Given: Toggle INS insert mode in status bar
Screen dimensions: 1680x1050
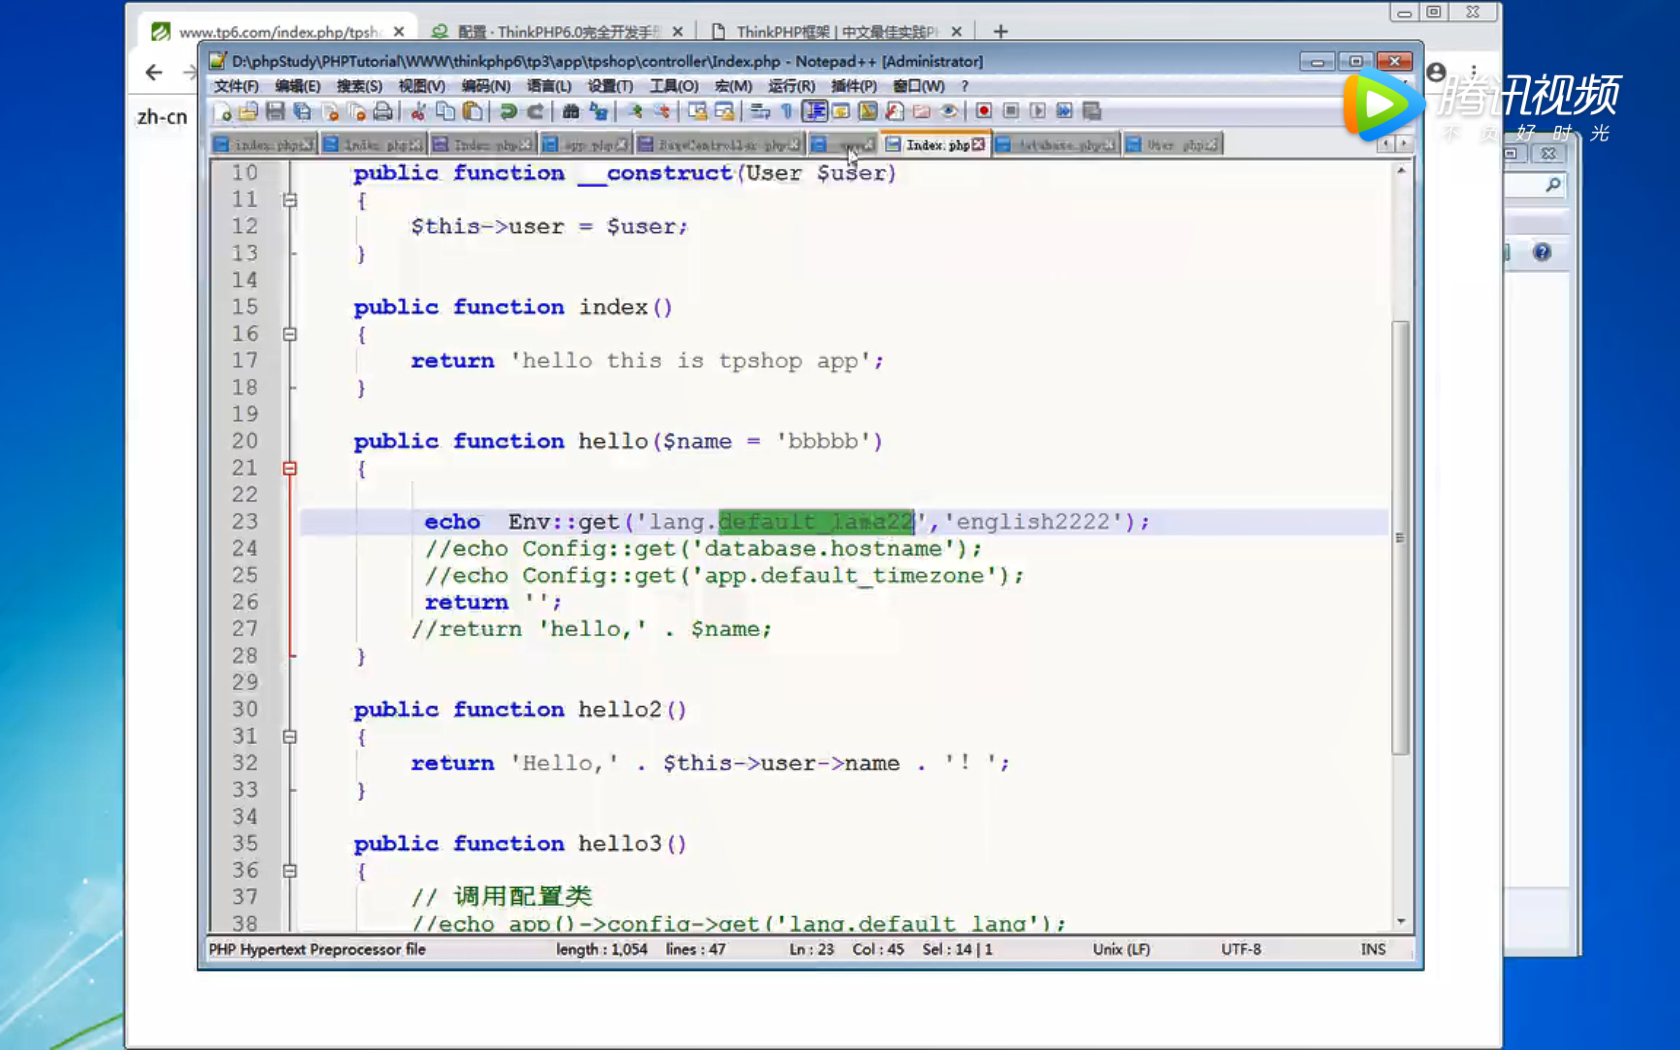Looking at the screenshot, I should click(x=1373, y=949).
